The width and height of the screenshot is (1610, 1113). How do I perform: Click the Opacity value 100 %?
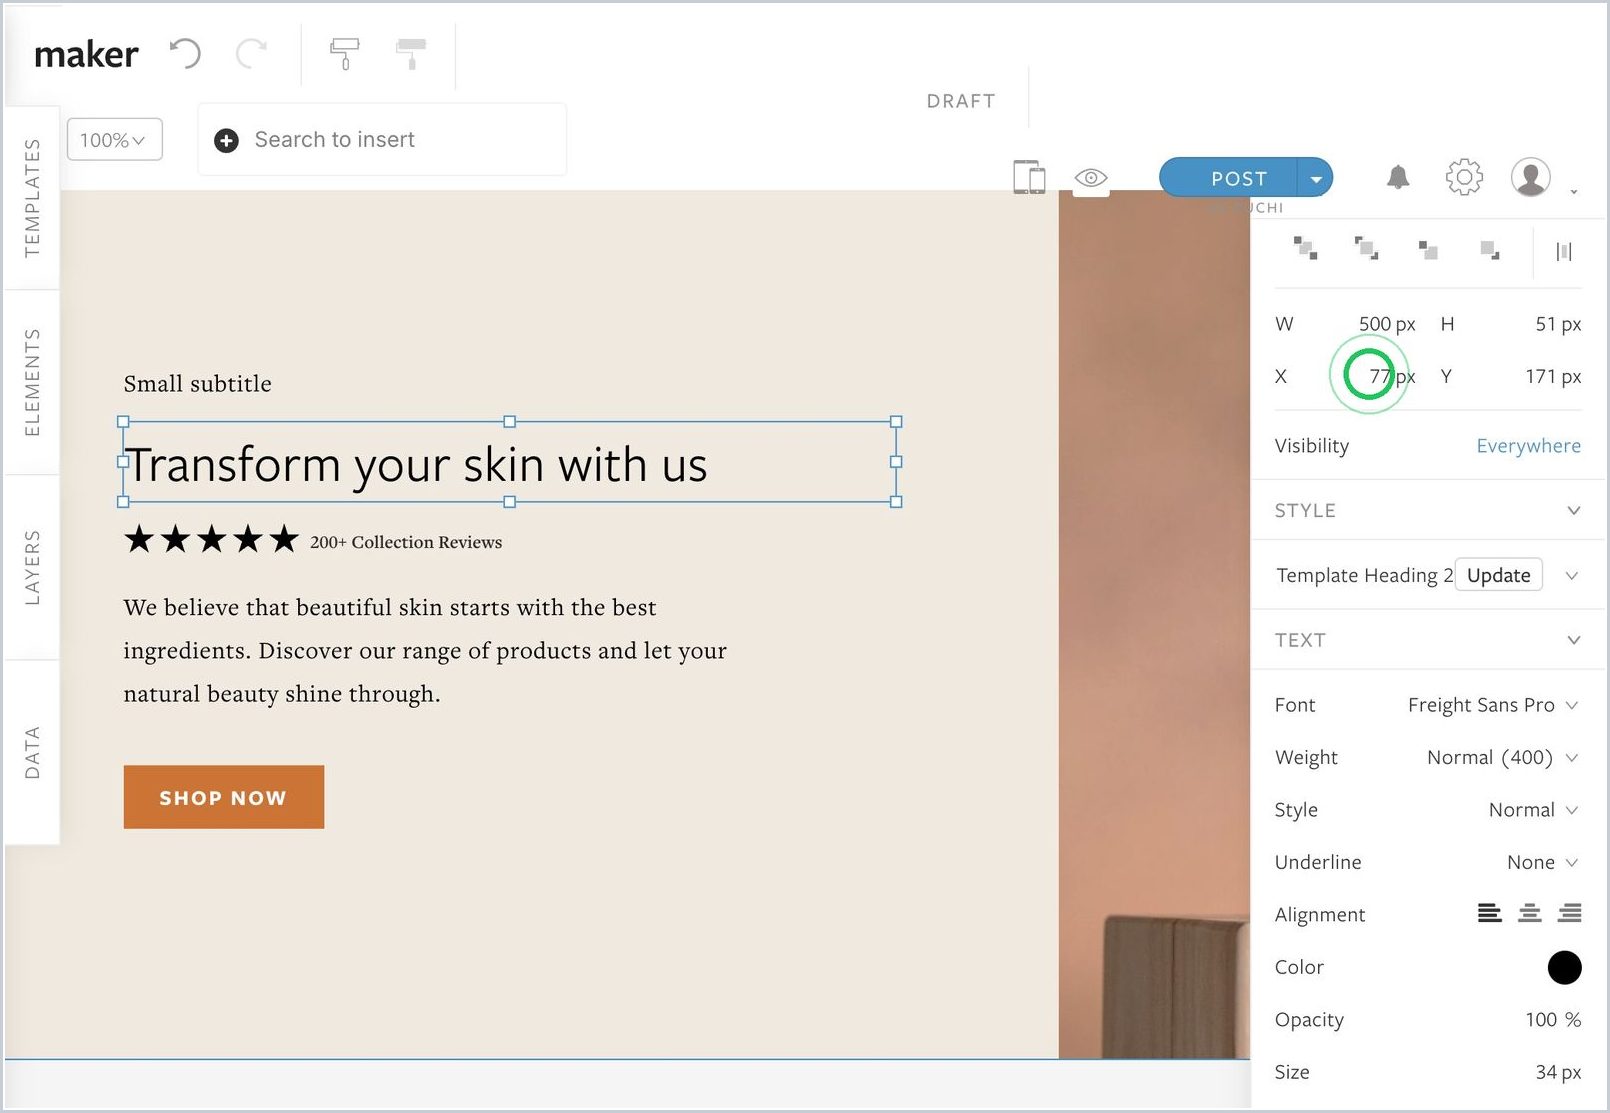1552,1020
